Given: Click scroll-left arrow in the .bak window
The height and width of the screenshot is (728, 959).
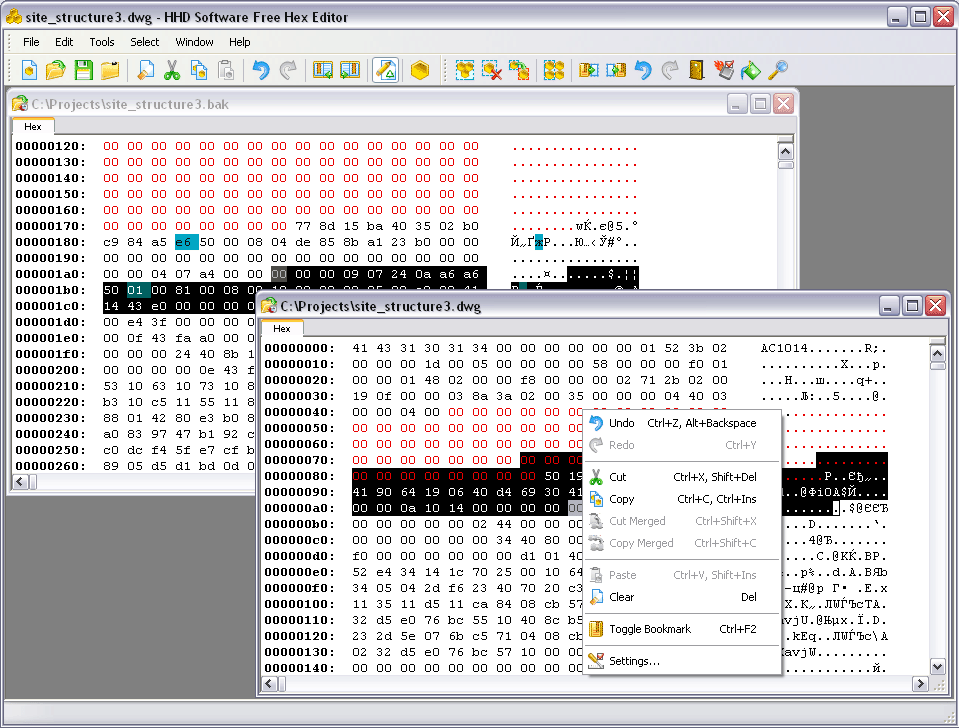Looking at the screenshot, I should pos(20,483).
